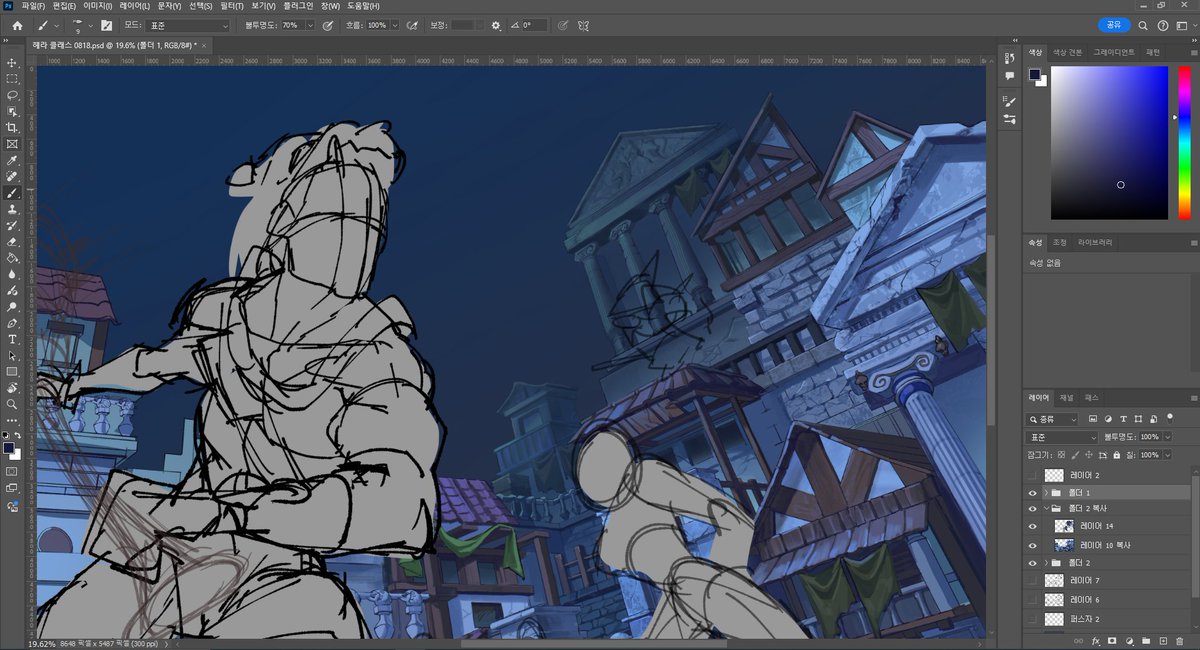
Task: Expand the 폴더 1 layer group
Action: pos(1046,493)
